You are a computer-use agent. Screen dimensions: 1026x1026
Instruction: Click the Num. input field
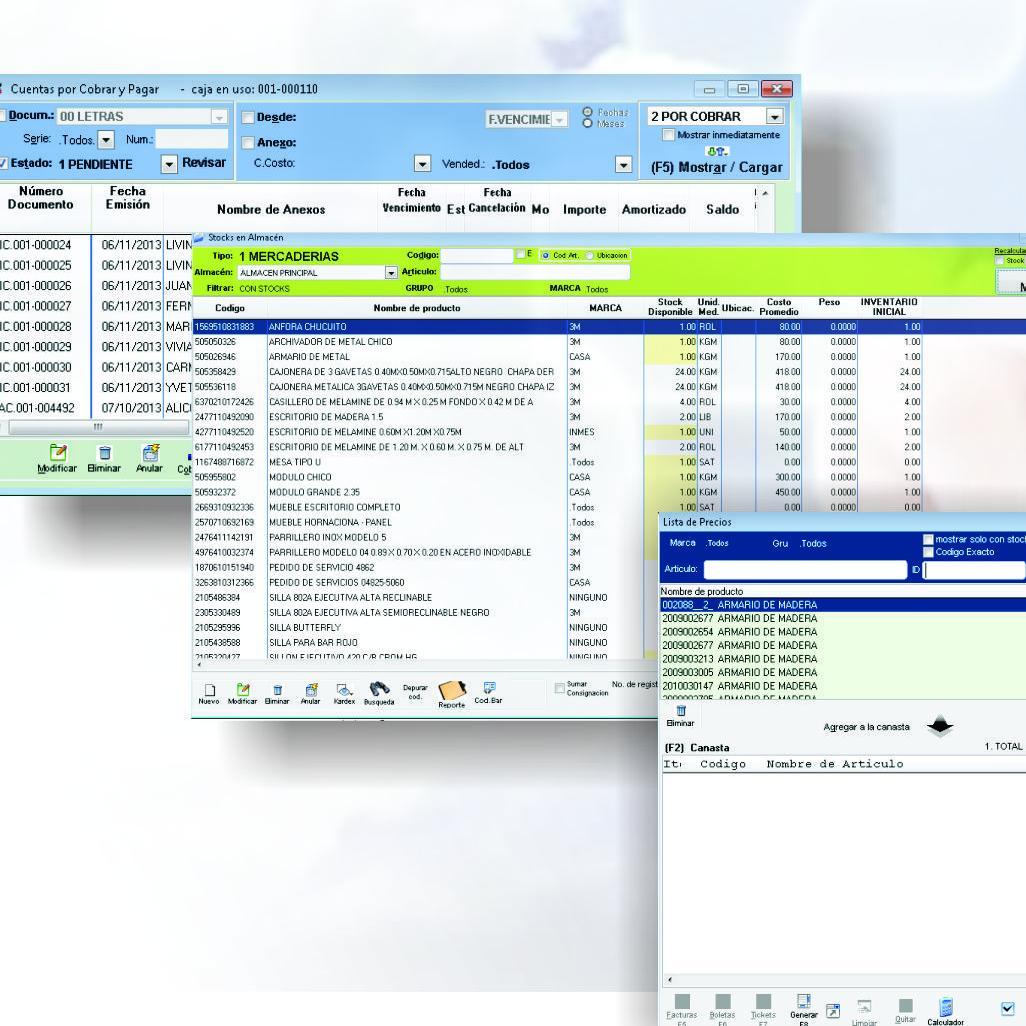[192, 139]
